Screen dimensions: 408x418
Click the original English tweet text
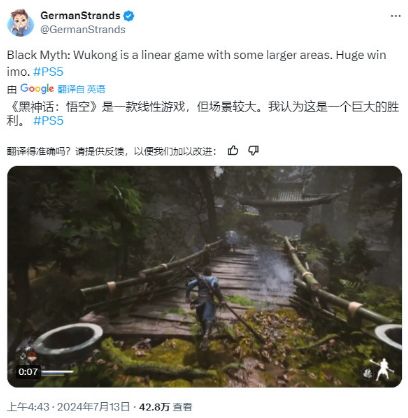pyautogui.click(x=197, y=63)
